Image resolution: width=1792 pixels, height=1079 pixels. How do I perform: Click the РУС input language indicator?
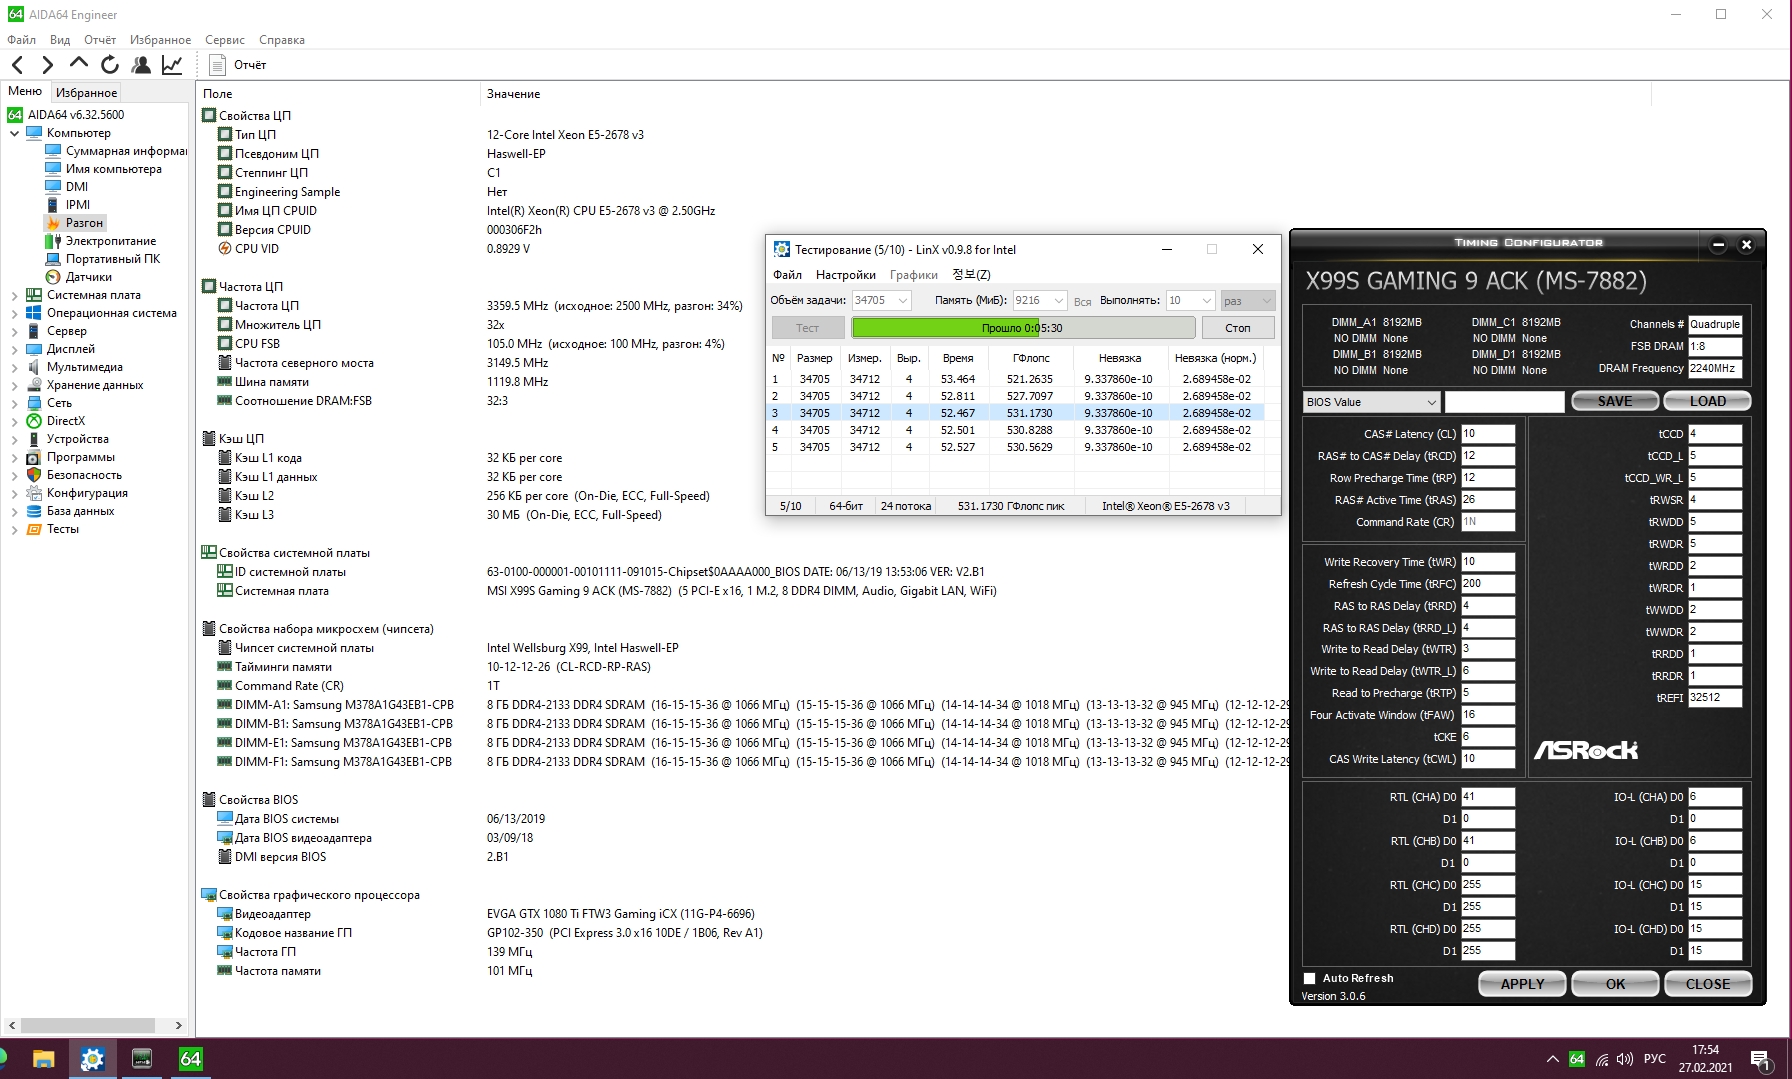1655,1059
